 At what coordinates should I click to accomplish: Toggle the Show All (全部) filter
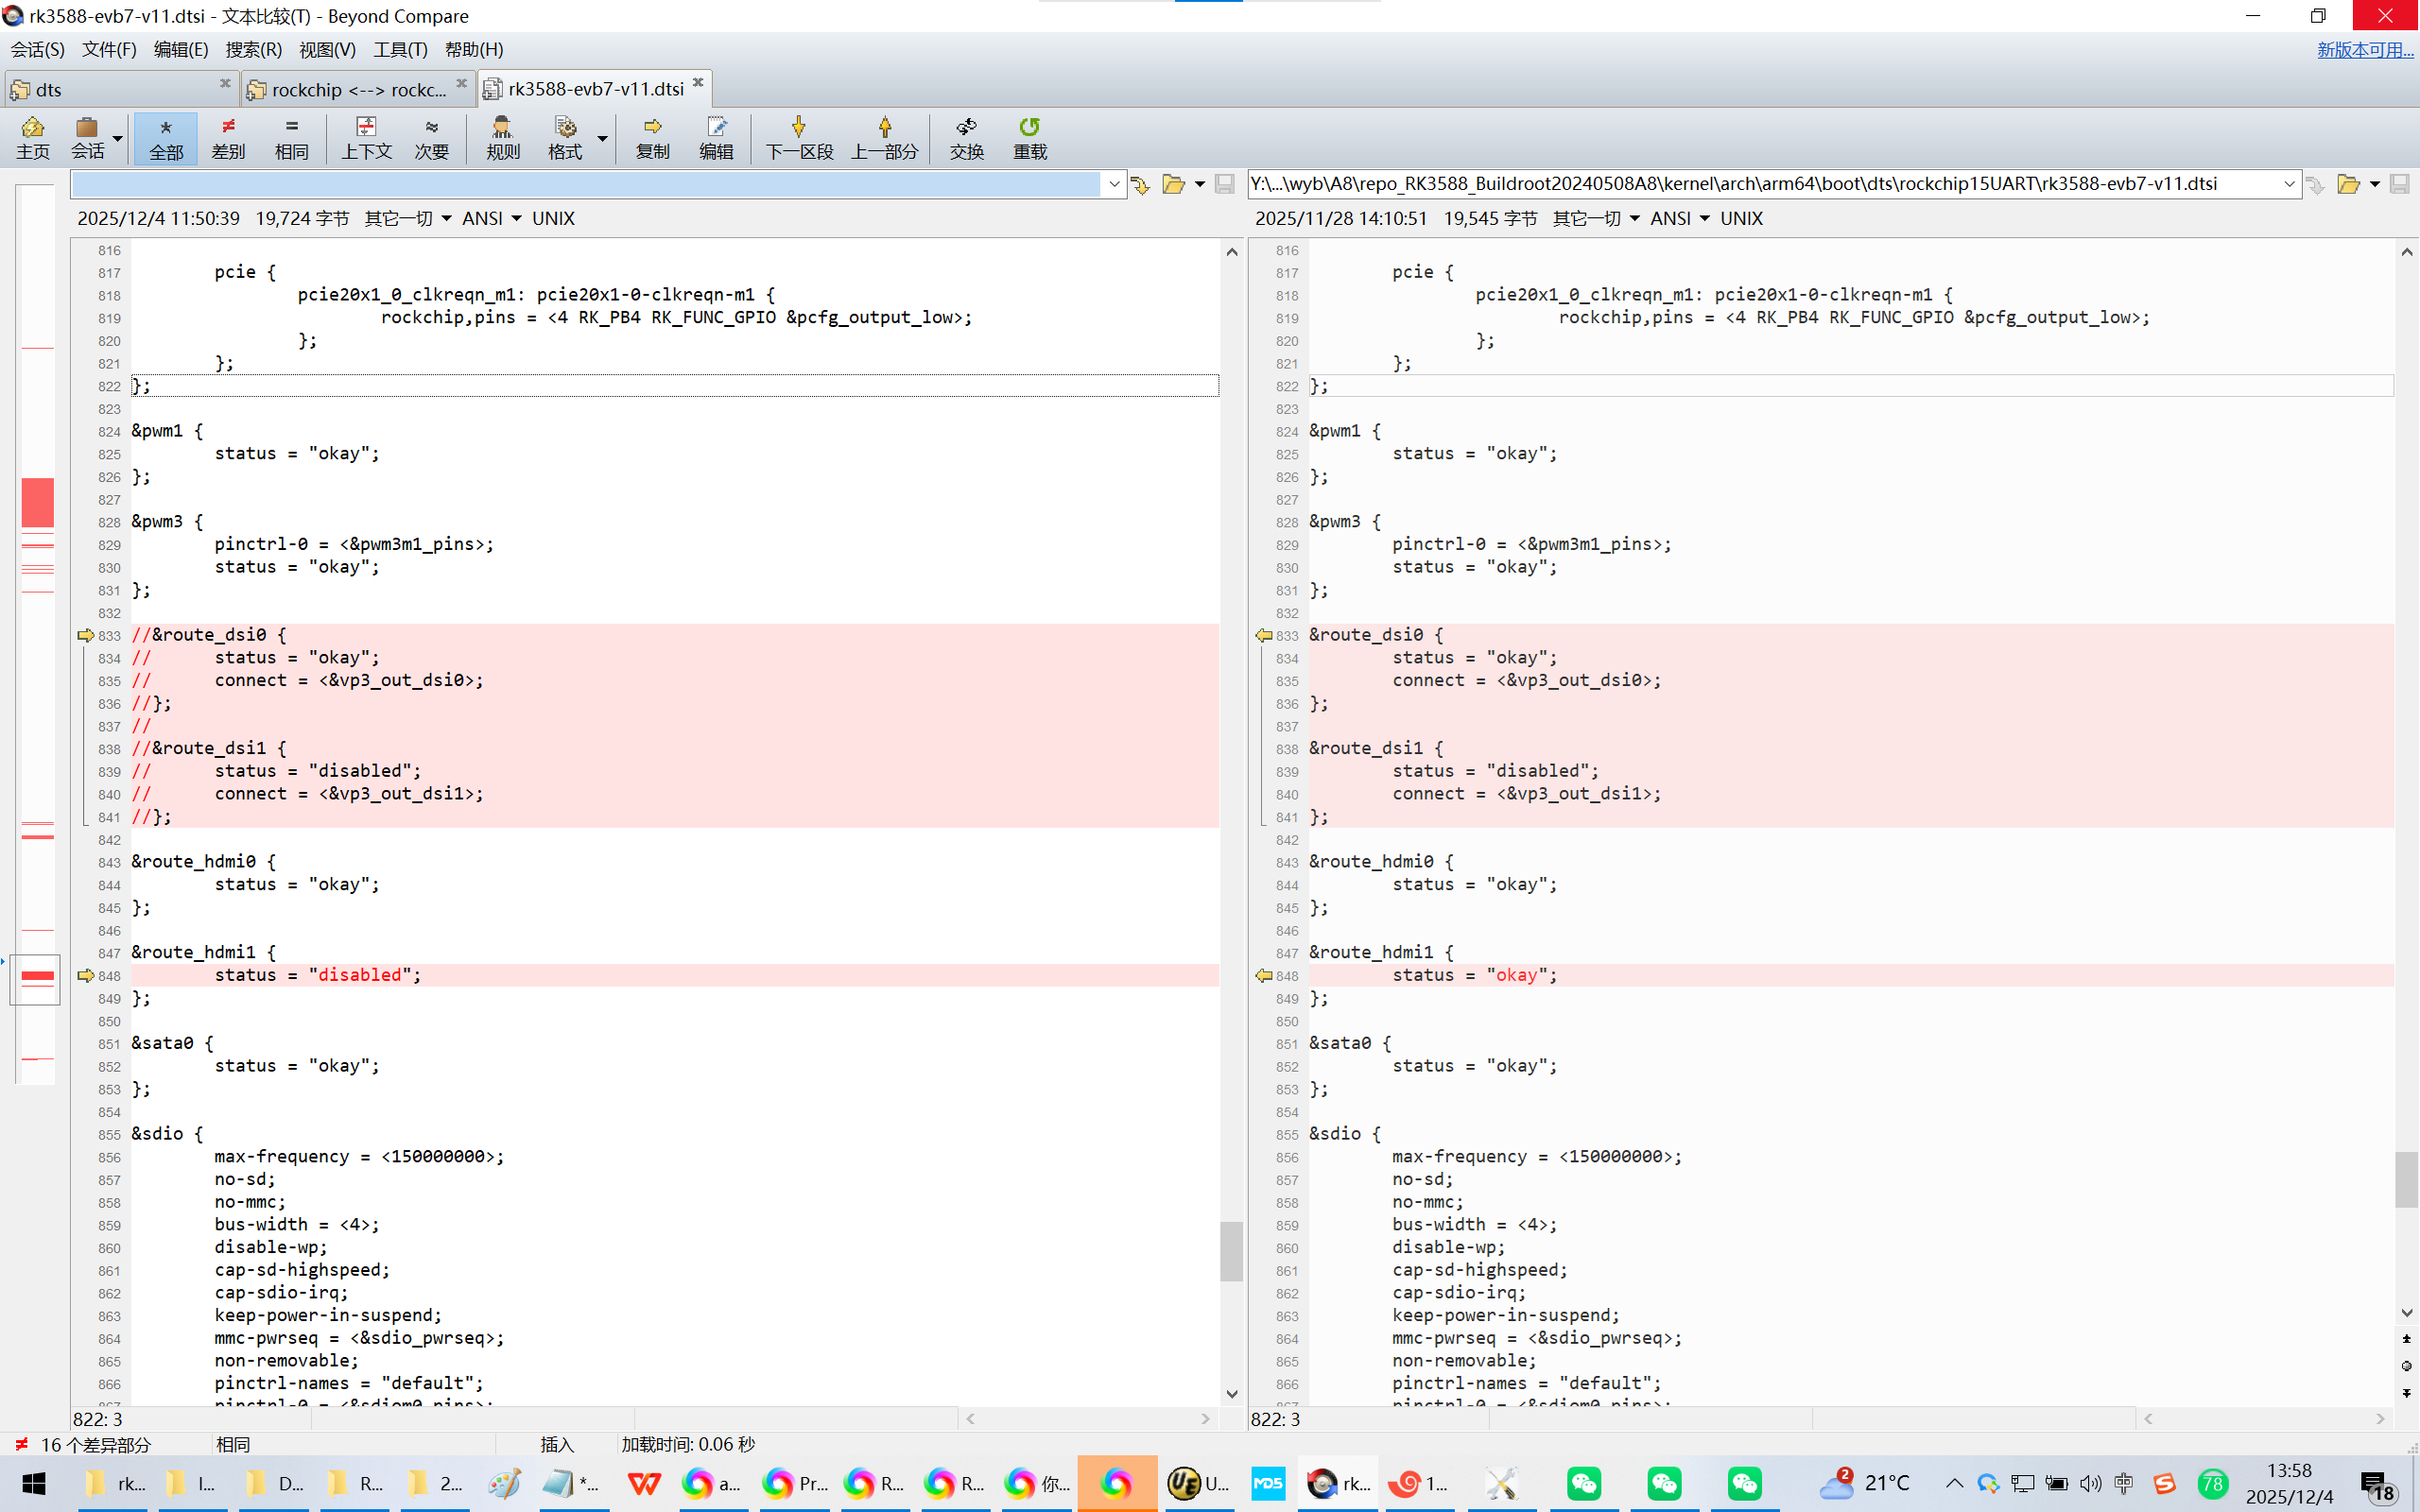(x=166, y=137)
